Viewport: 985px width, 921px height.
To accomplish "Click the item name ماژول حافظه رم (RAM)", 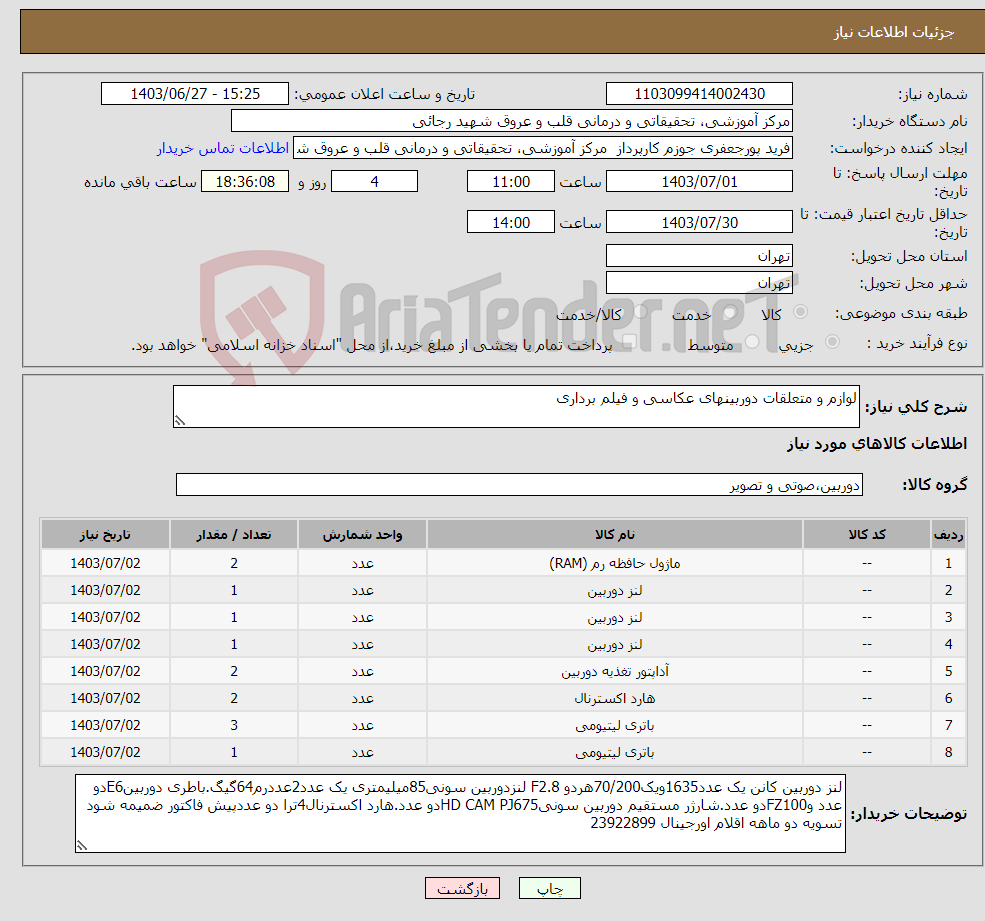I will pyautogui.click(x=614, y=564).
